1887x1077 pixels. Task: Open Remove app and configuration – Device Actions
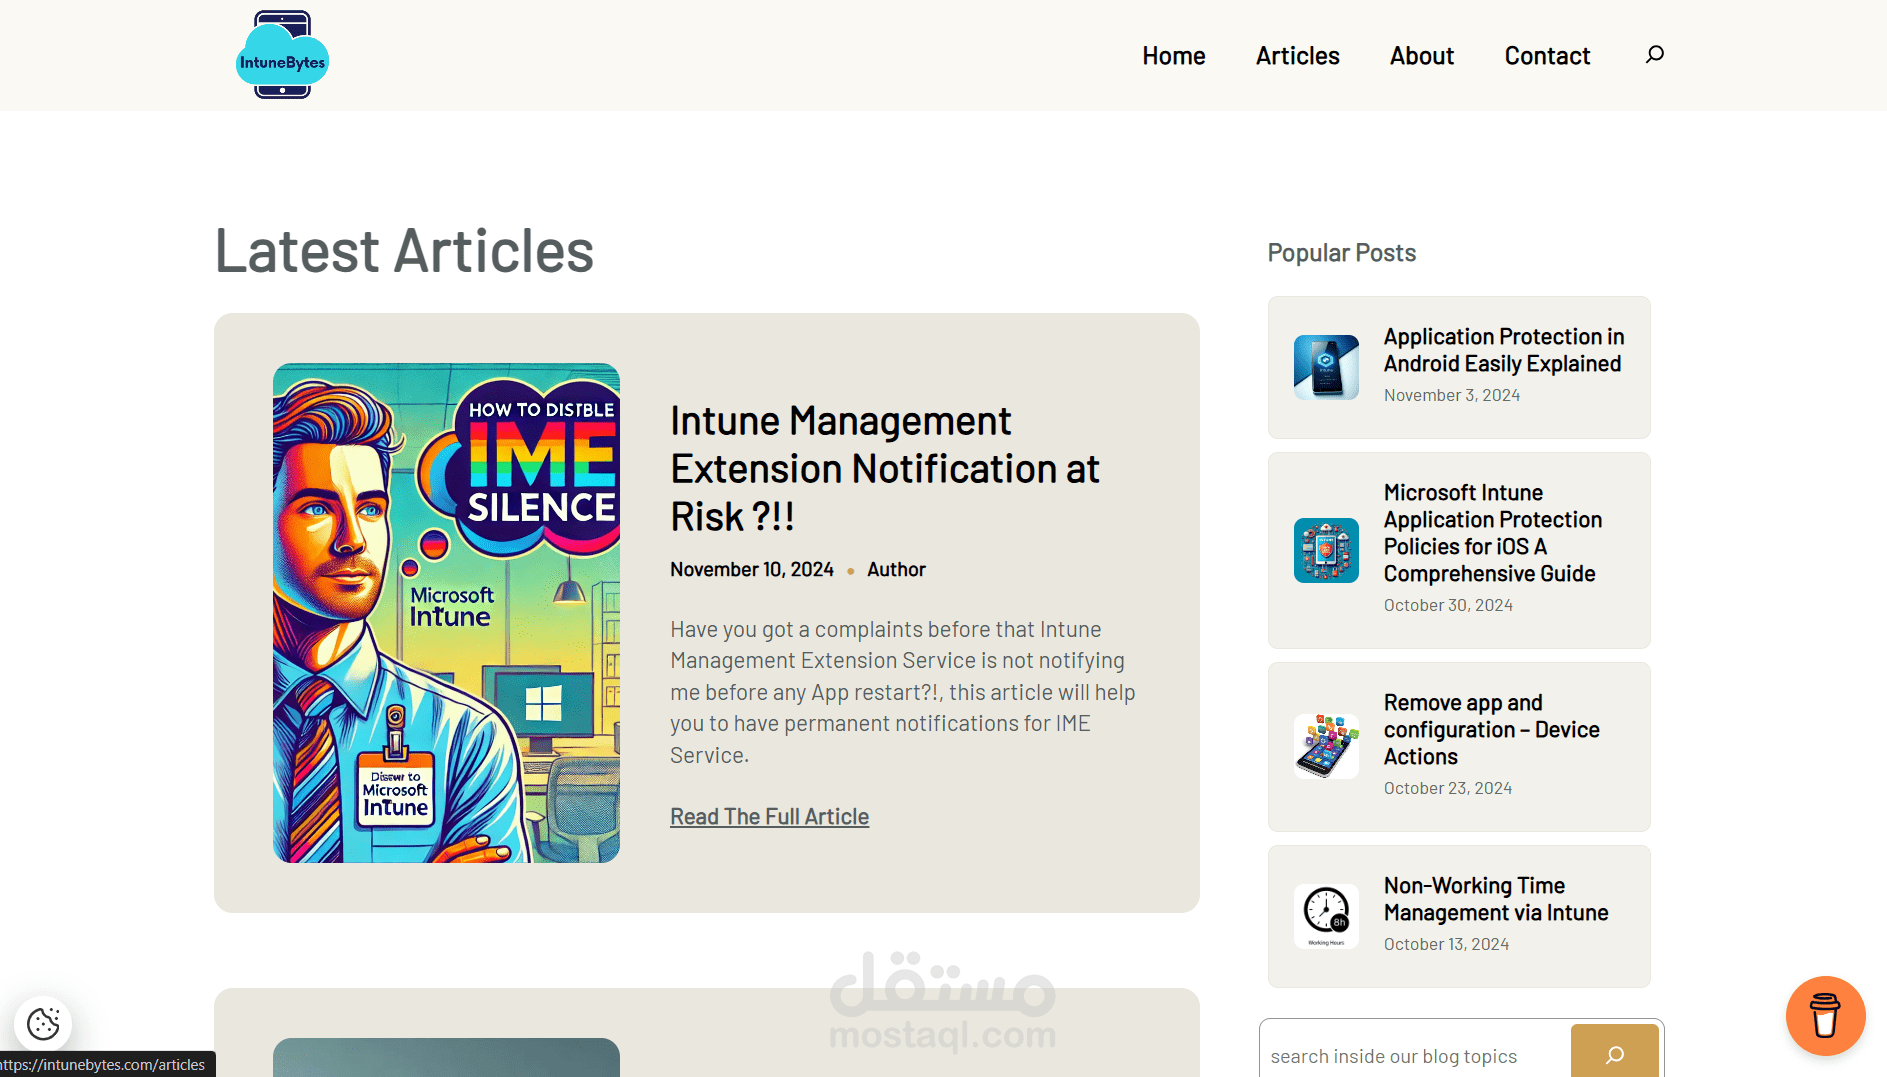(x=1491, y=730)
